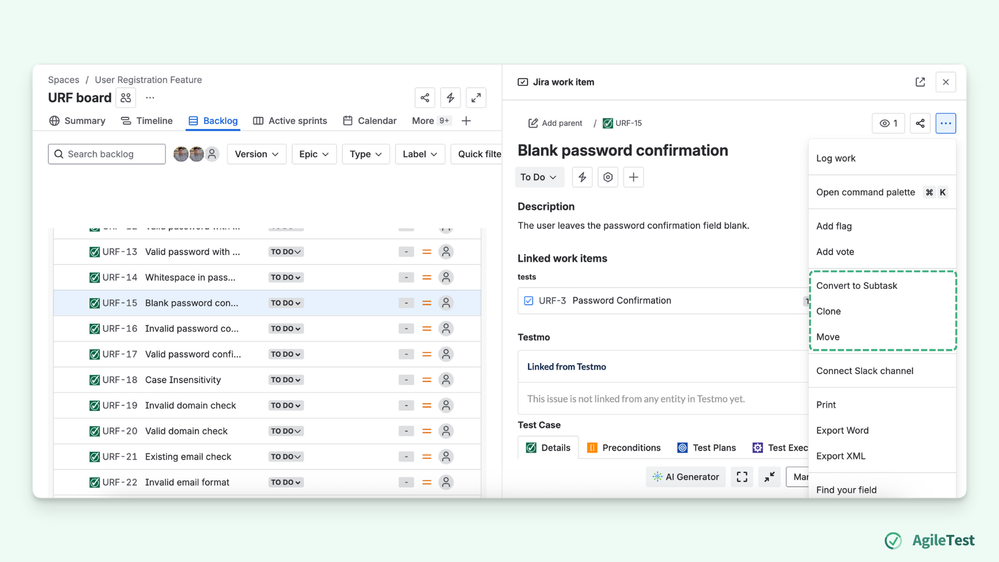The height and width of the screenshot is (562, 999).
Task: Open the To Do status dropdown in work item
Action: pos(538,177)
